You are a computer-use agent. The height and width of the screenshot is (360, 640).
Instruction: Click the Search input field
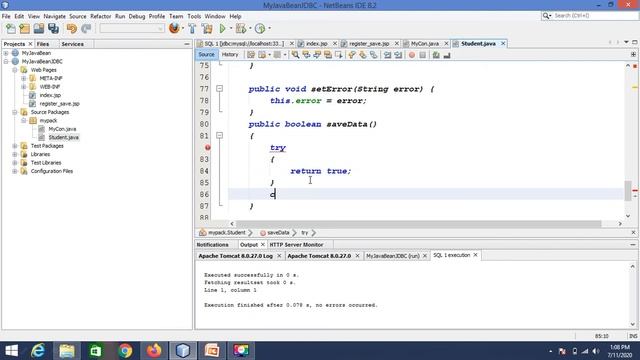[x=595, y=16]
